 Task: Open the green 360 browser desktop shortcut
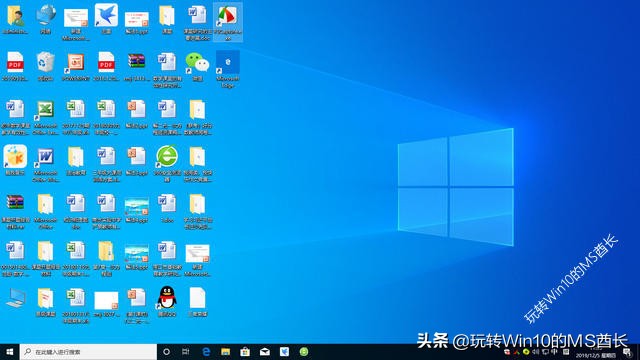(x=167, y=163)
